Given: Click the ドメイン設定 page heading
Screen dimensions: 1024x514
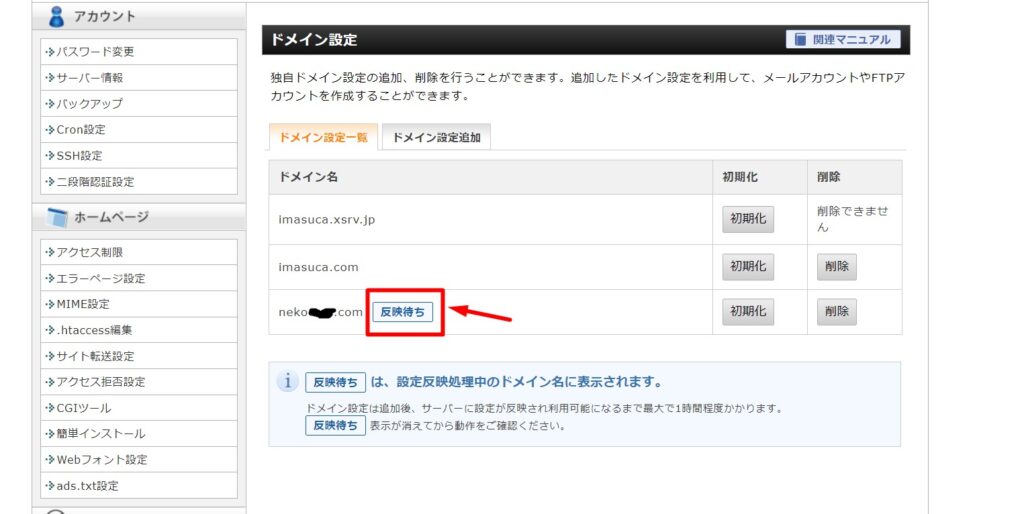Looking at the screenshot, I should coord(313,40).
